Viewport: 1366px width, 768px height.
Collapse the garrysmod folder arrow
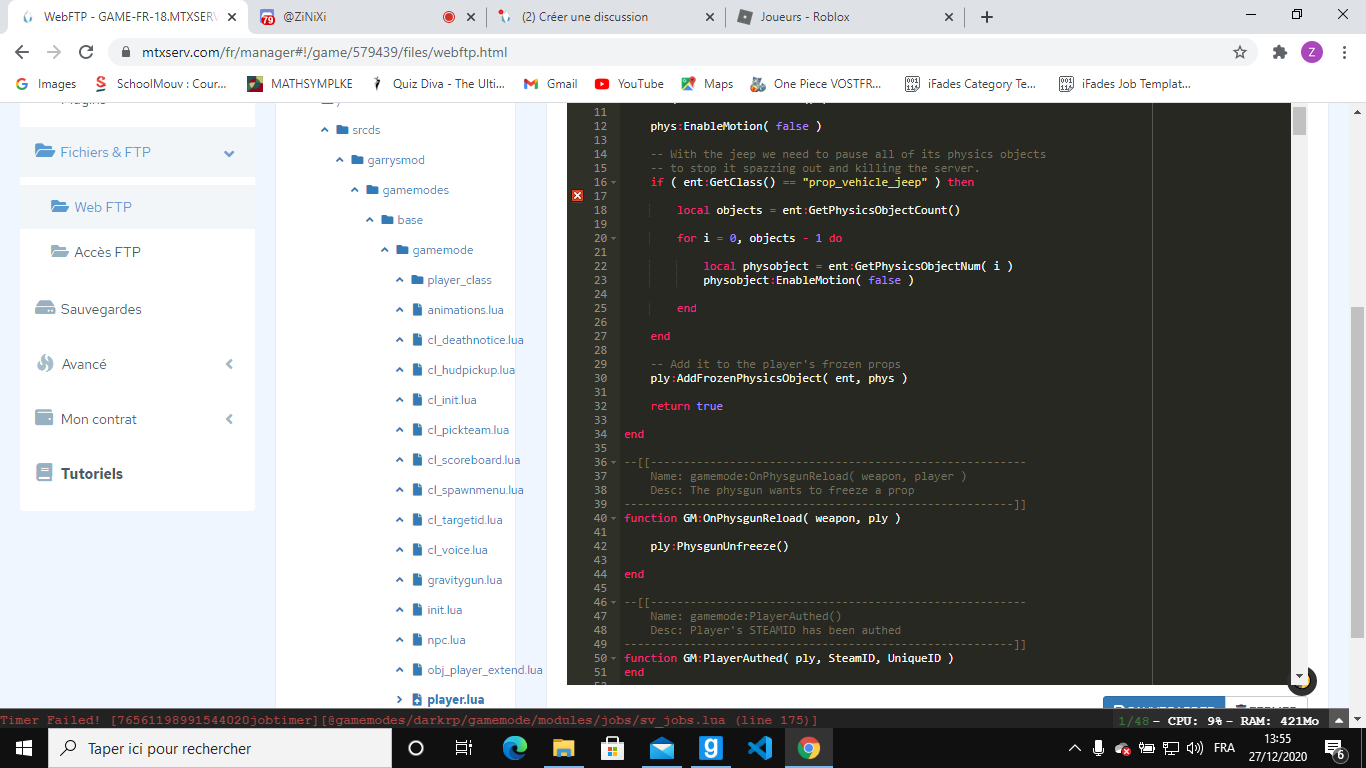tap(340, 160)
